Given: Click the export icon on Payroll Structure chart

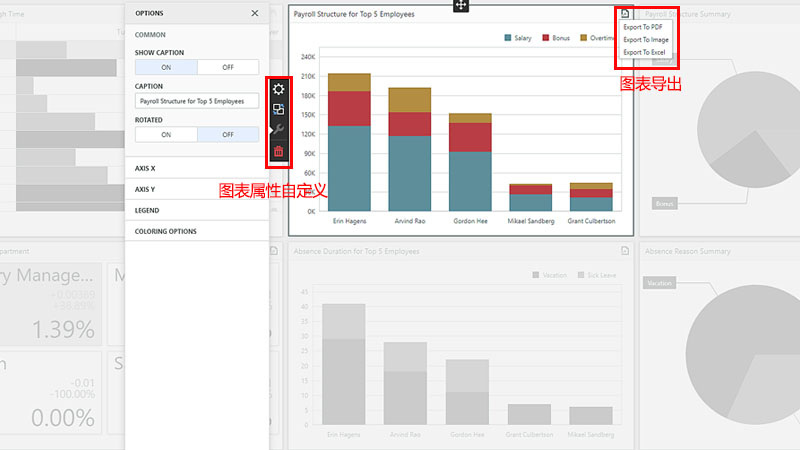Looking at the screenshot, I should (x=624, y=14).
